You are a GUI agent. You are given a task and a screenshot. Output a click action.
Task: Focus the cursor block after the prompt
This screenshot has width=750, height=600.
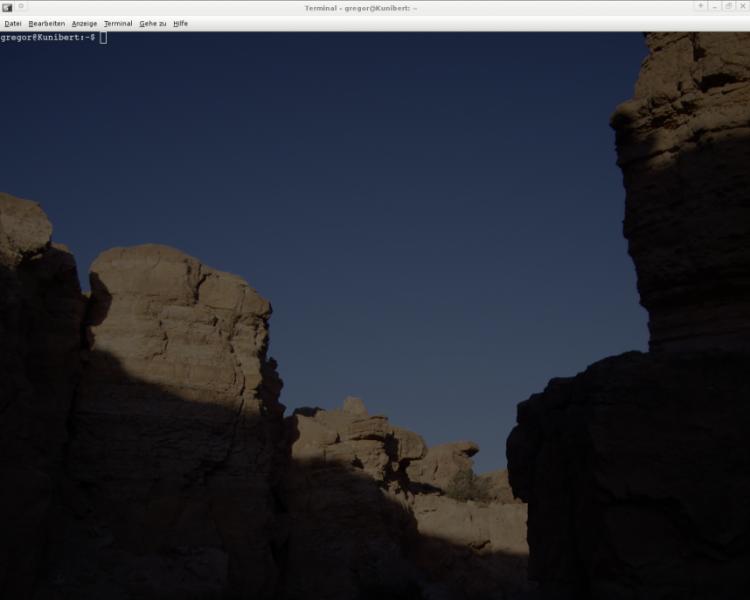(103, 37)
